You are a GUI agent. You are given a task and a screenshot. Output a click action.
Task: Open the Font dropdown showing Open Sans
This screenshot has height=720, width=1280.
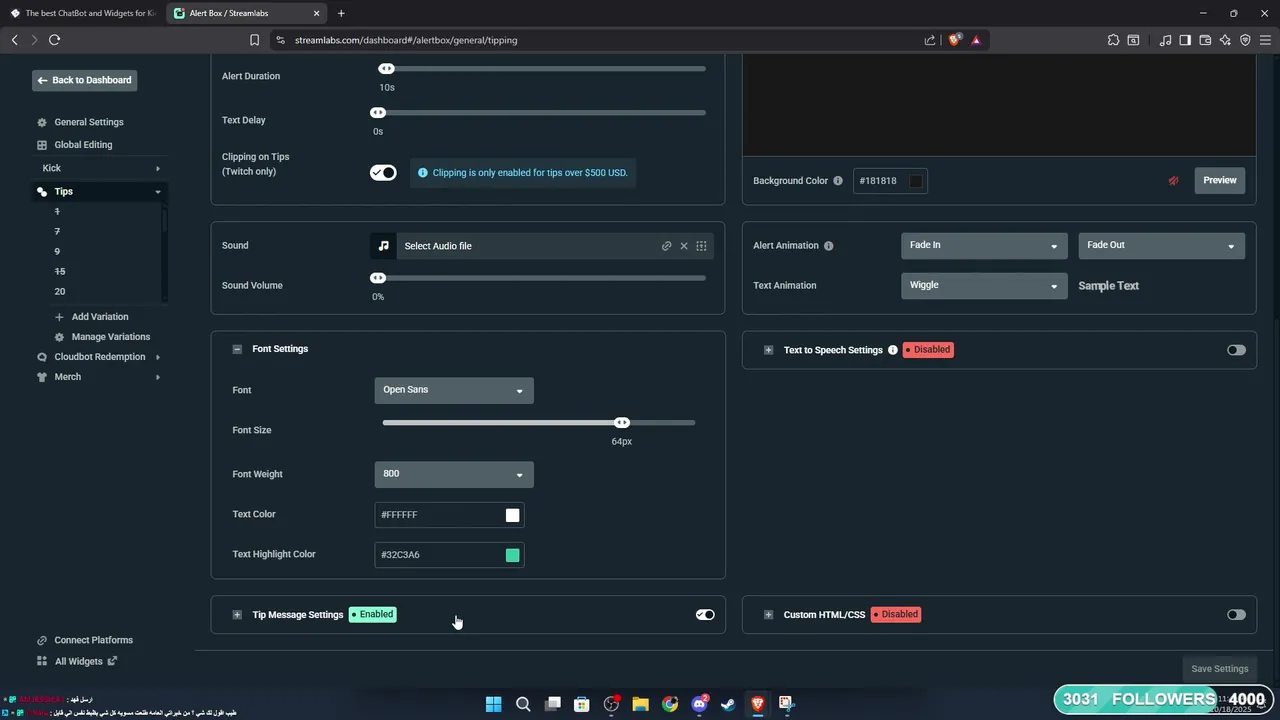[454, 390]
